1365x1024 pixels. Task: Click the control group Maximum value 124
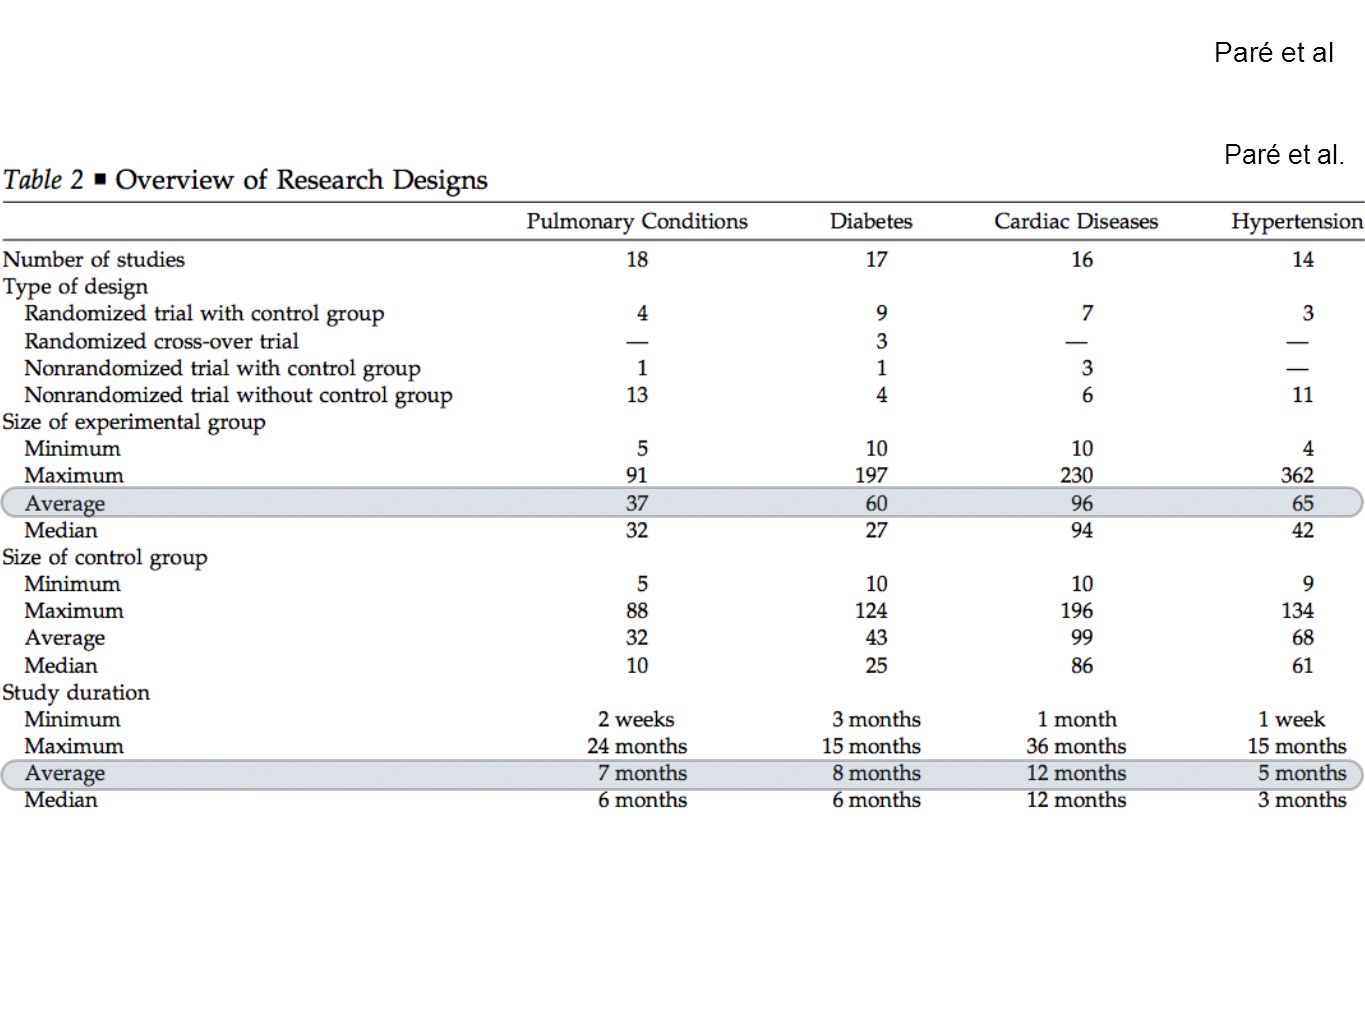(871, 610)
